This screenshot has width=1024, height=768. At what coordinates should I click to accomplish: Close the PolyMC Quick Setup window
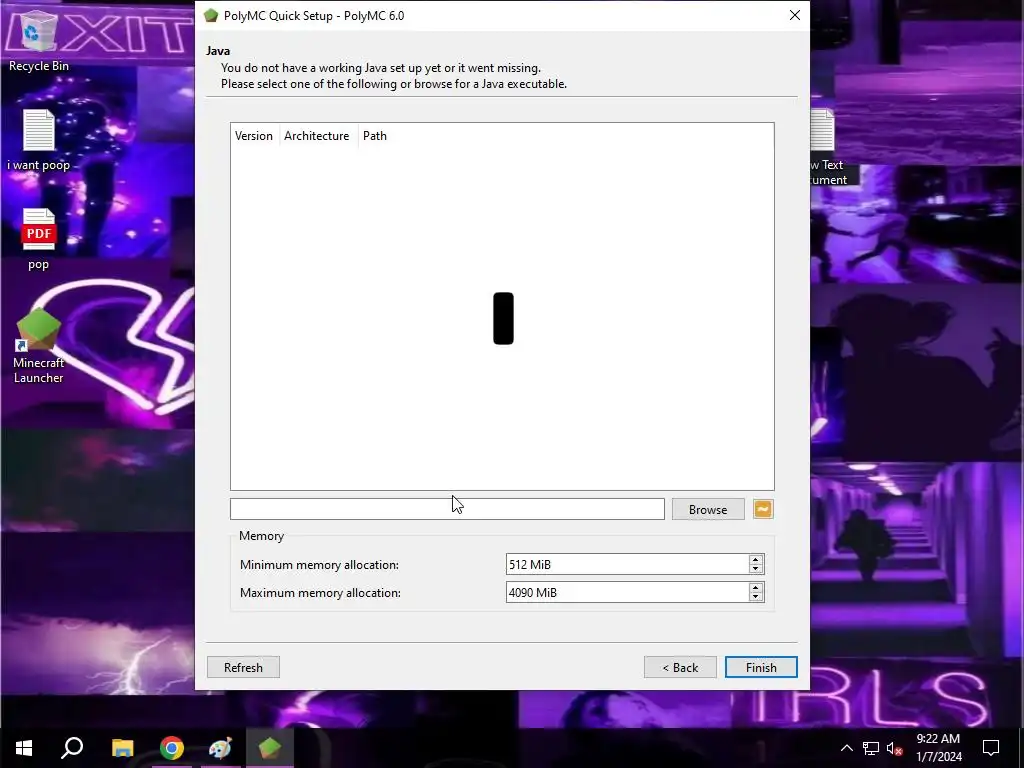click(x=794, y=15)
